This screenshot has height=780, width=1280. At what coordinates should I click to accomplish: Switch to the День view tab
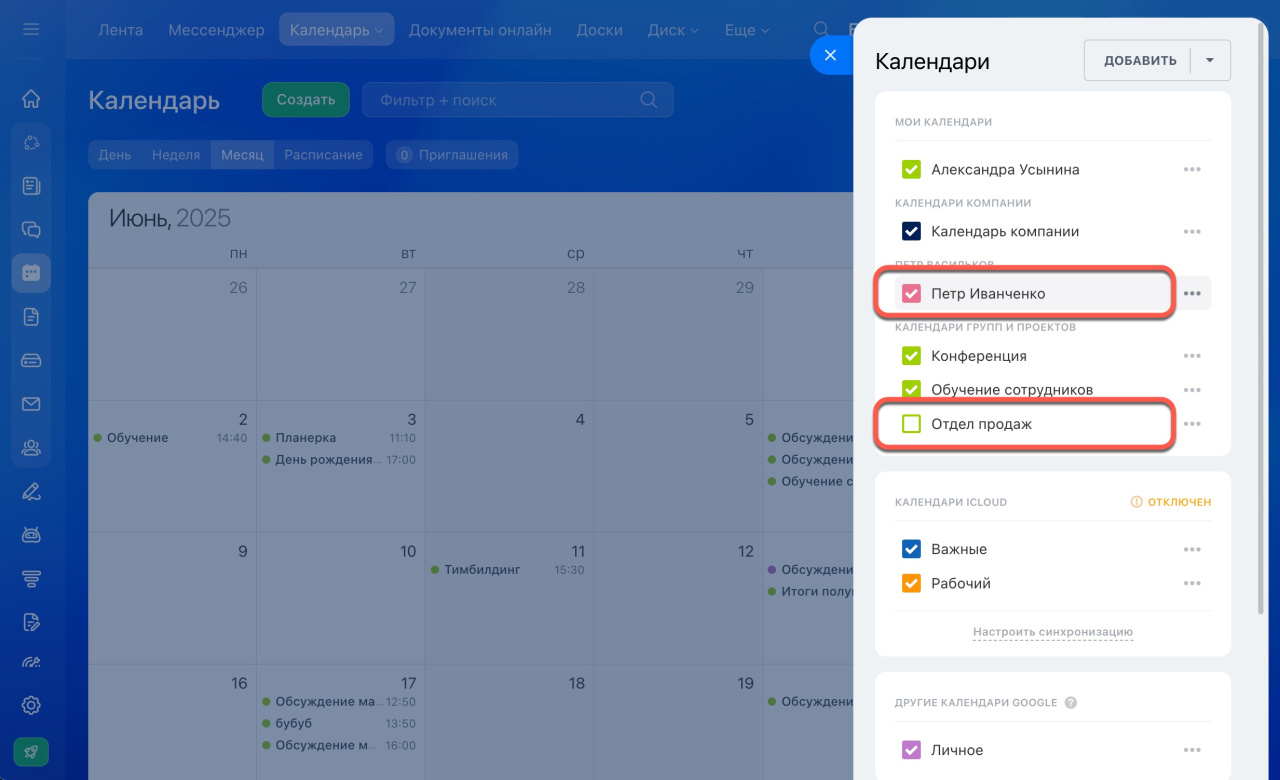pyautogui.click(x=114, y=155)
